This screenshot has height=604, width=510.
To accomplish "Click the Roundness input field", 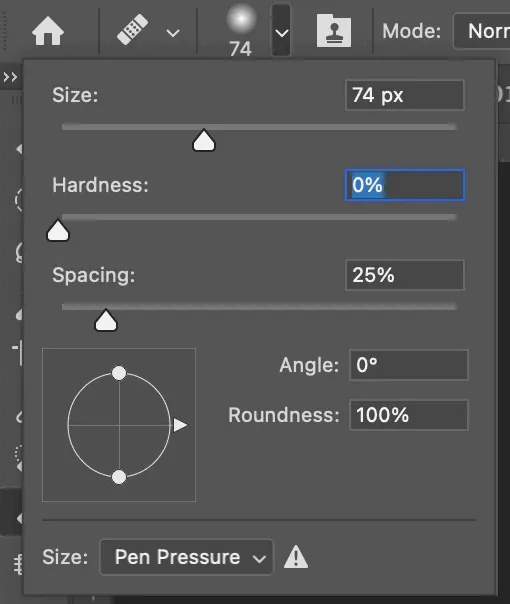I will click(409, 415).
